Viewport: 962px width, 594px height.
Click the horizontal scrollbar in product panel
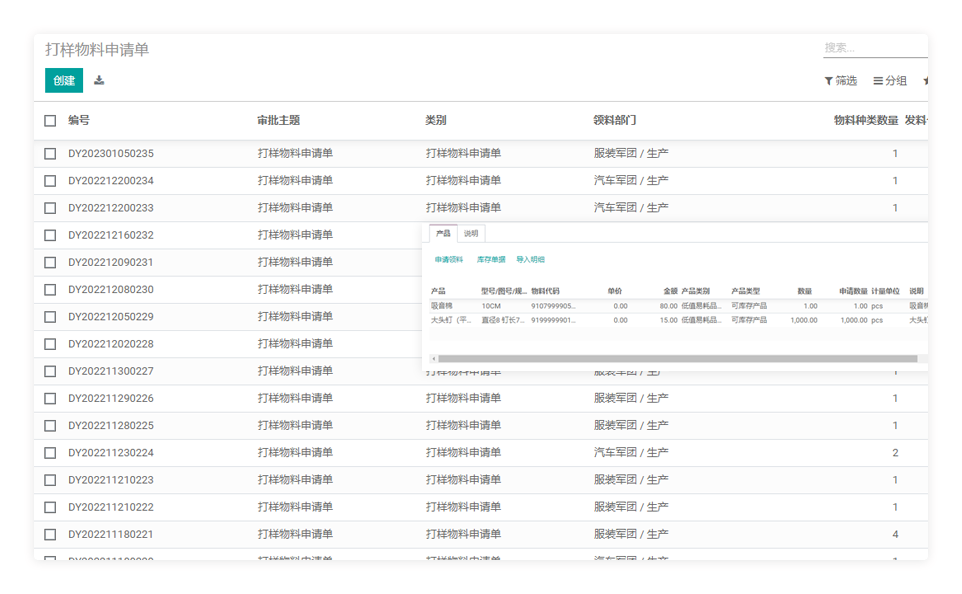tap(677, 358)
